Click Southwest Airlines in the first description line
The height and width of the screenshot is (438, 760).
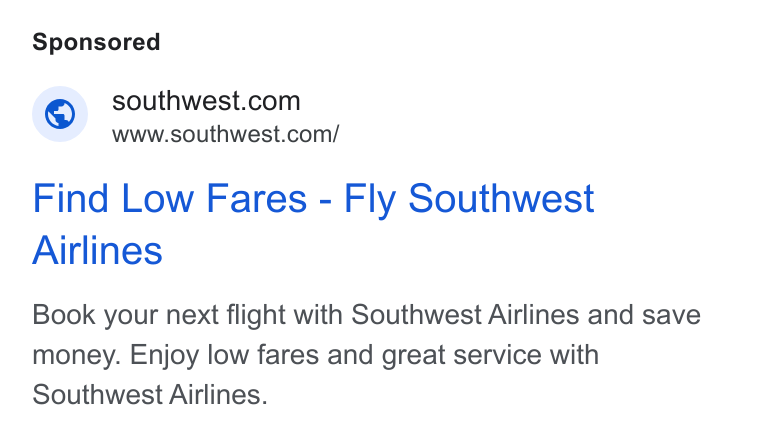click(x=465, y=315)
